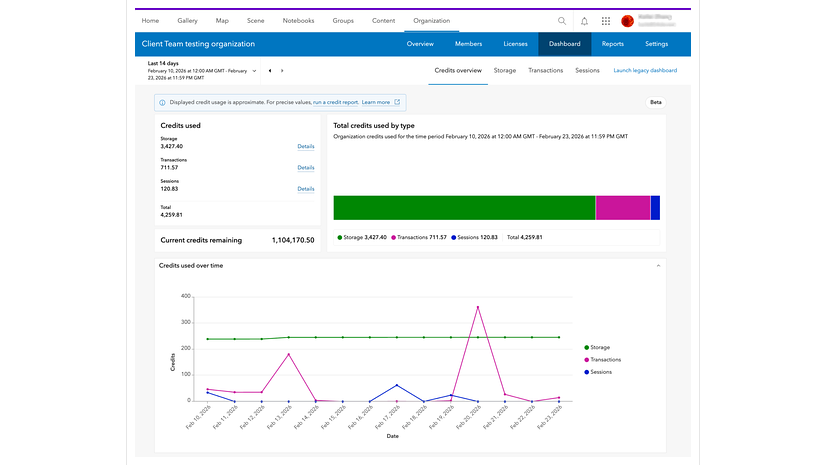Open the notifications bell
This screenshot has width=826, height=465.
tap(584, 20)
